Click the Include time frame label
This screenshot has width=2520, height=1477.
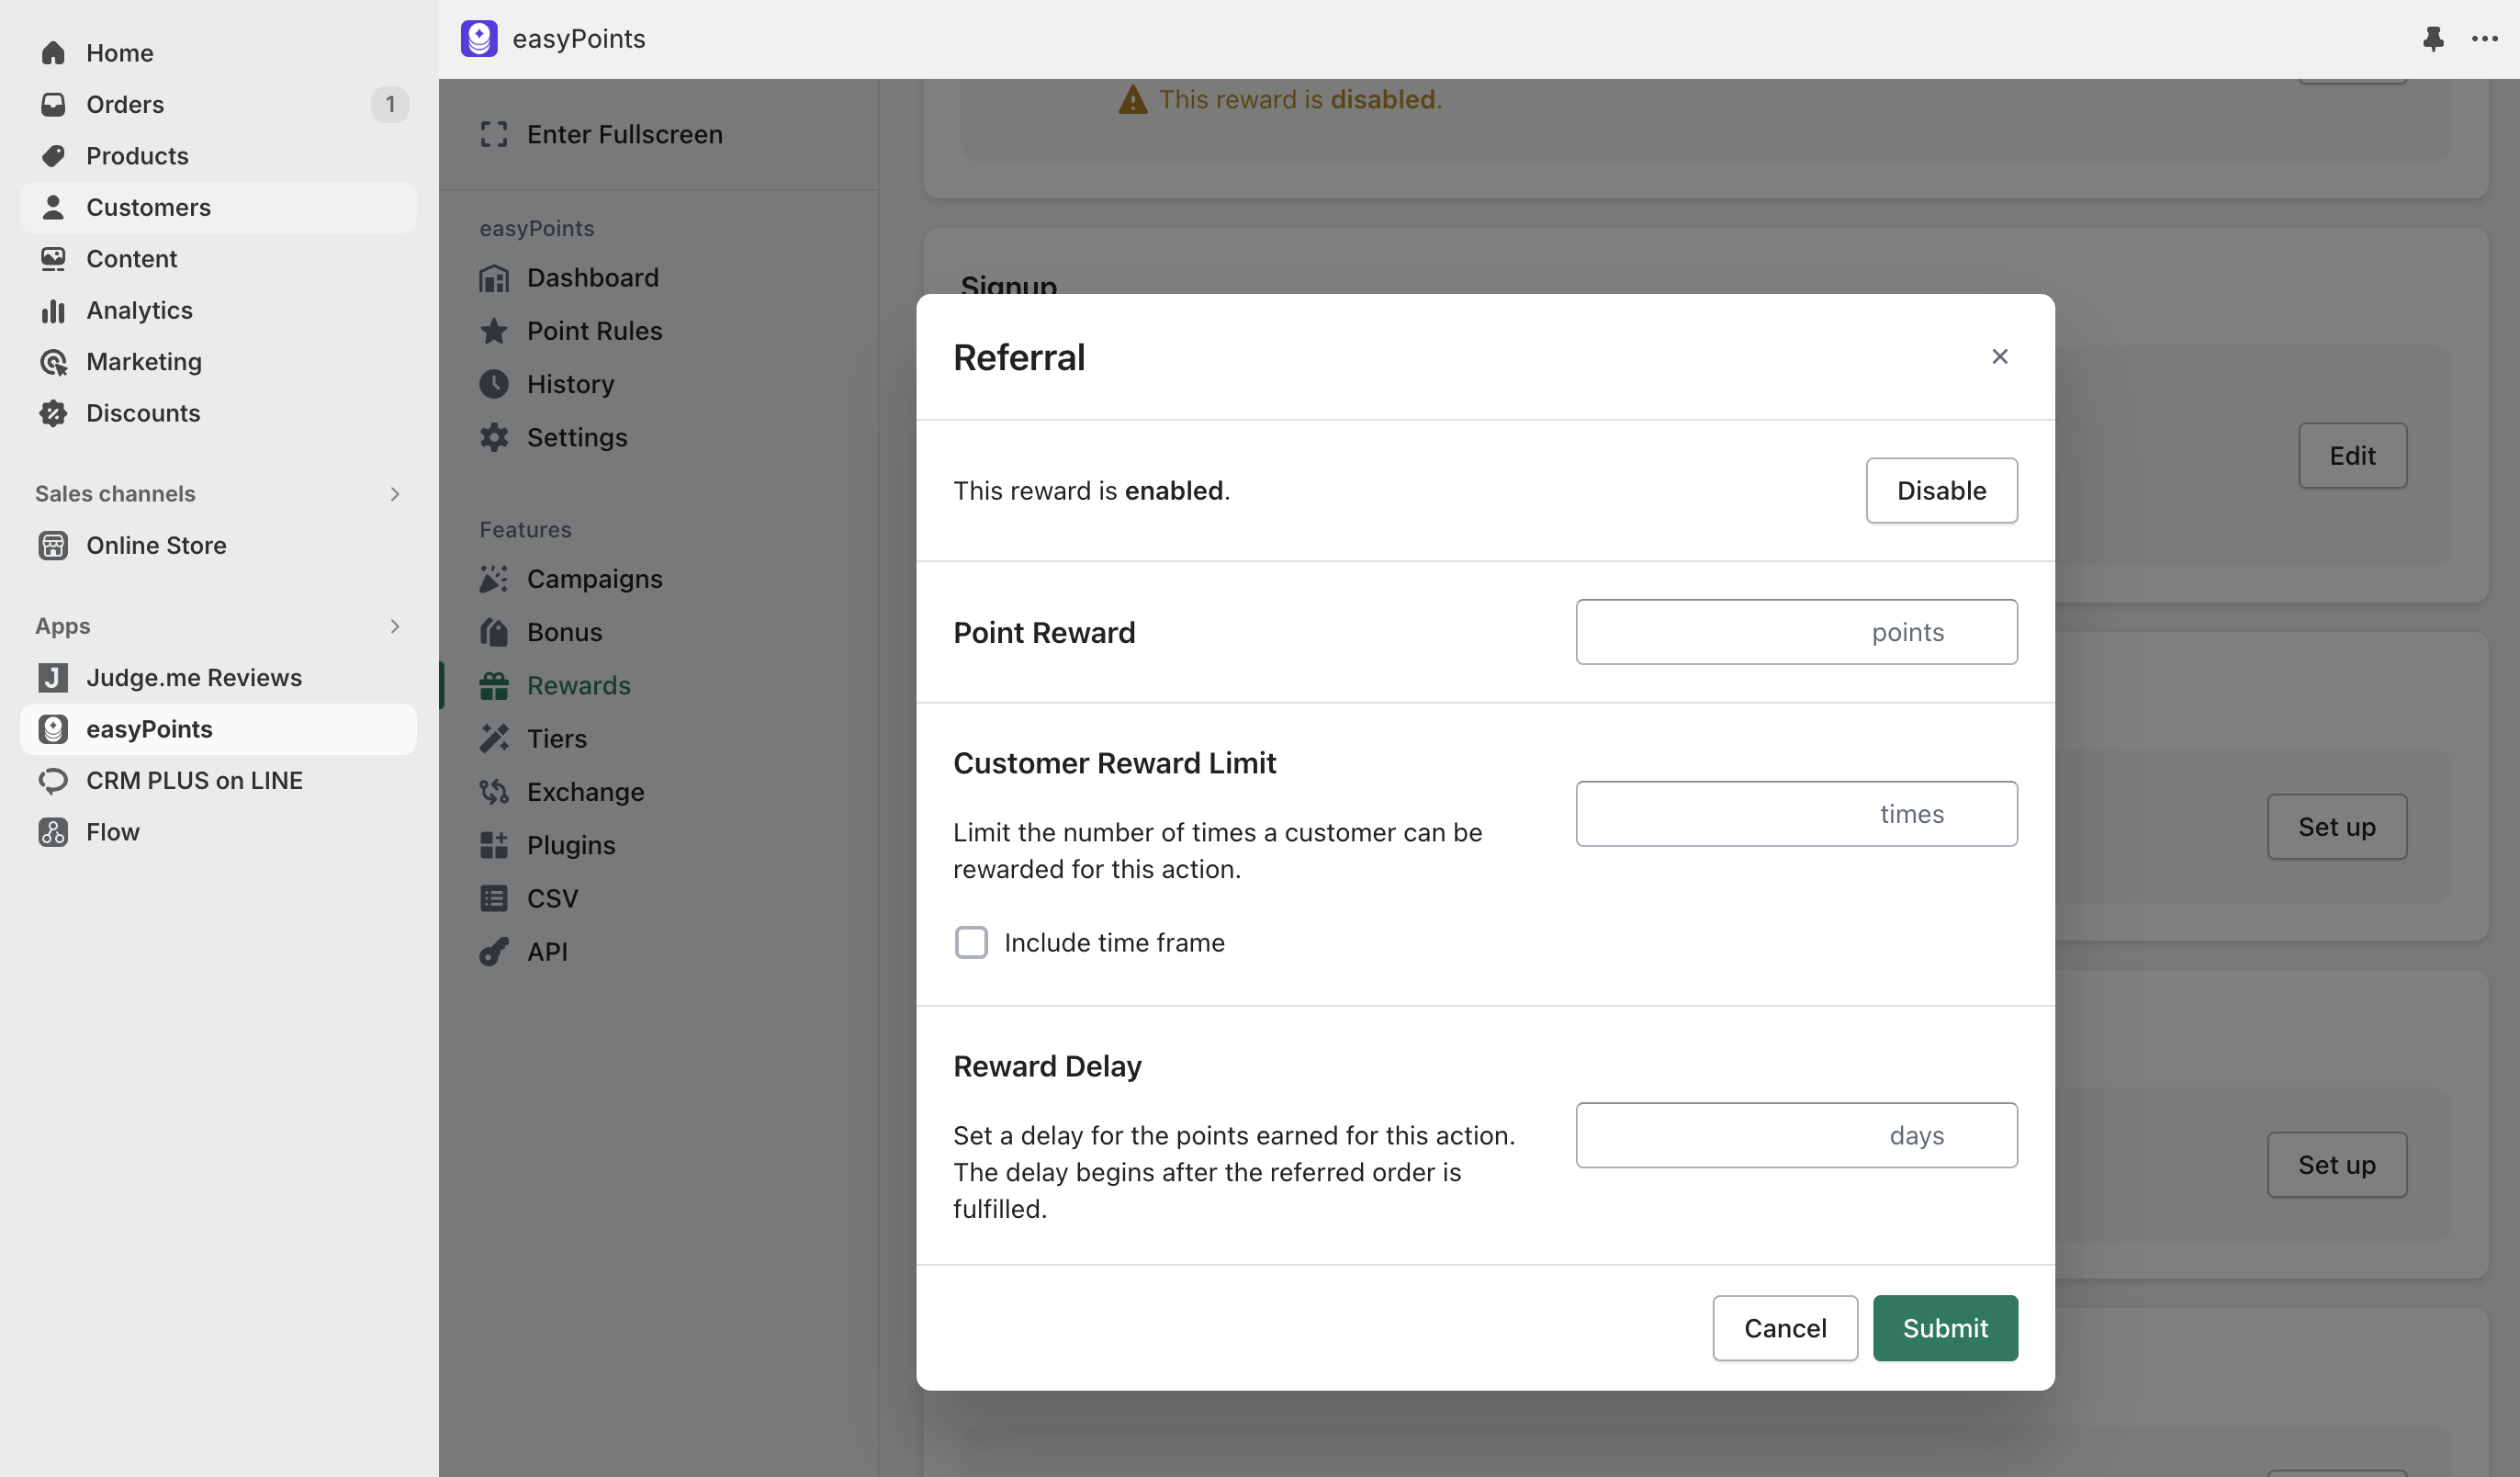point(1114,942)
